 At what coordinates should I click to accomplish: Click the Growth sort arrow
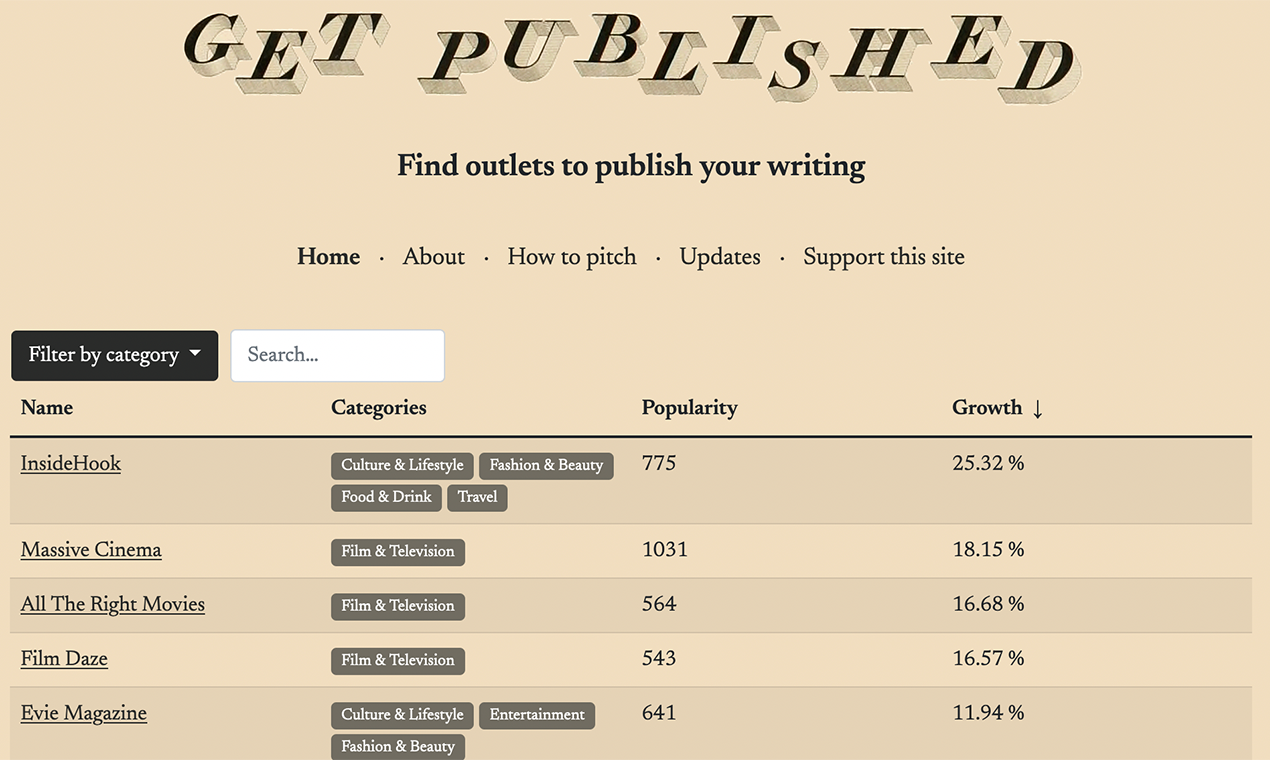pos(1037,409)
